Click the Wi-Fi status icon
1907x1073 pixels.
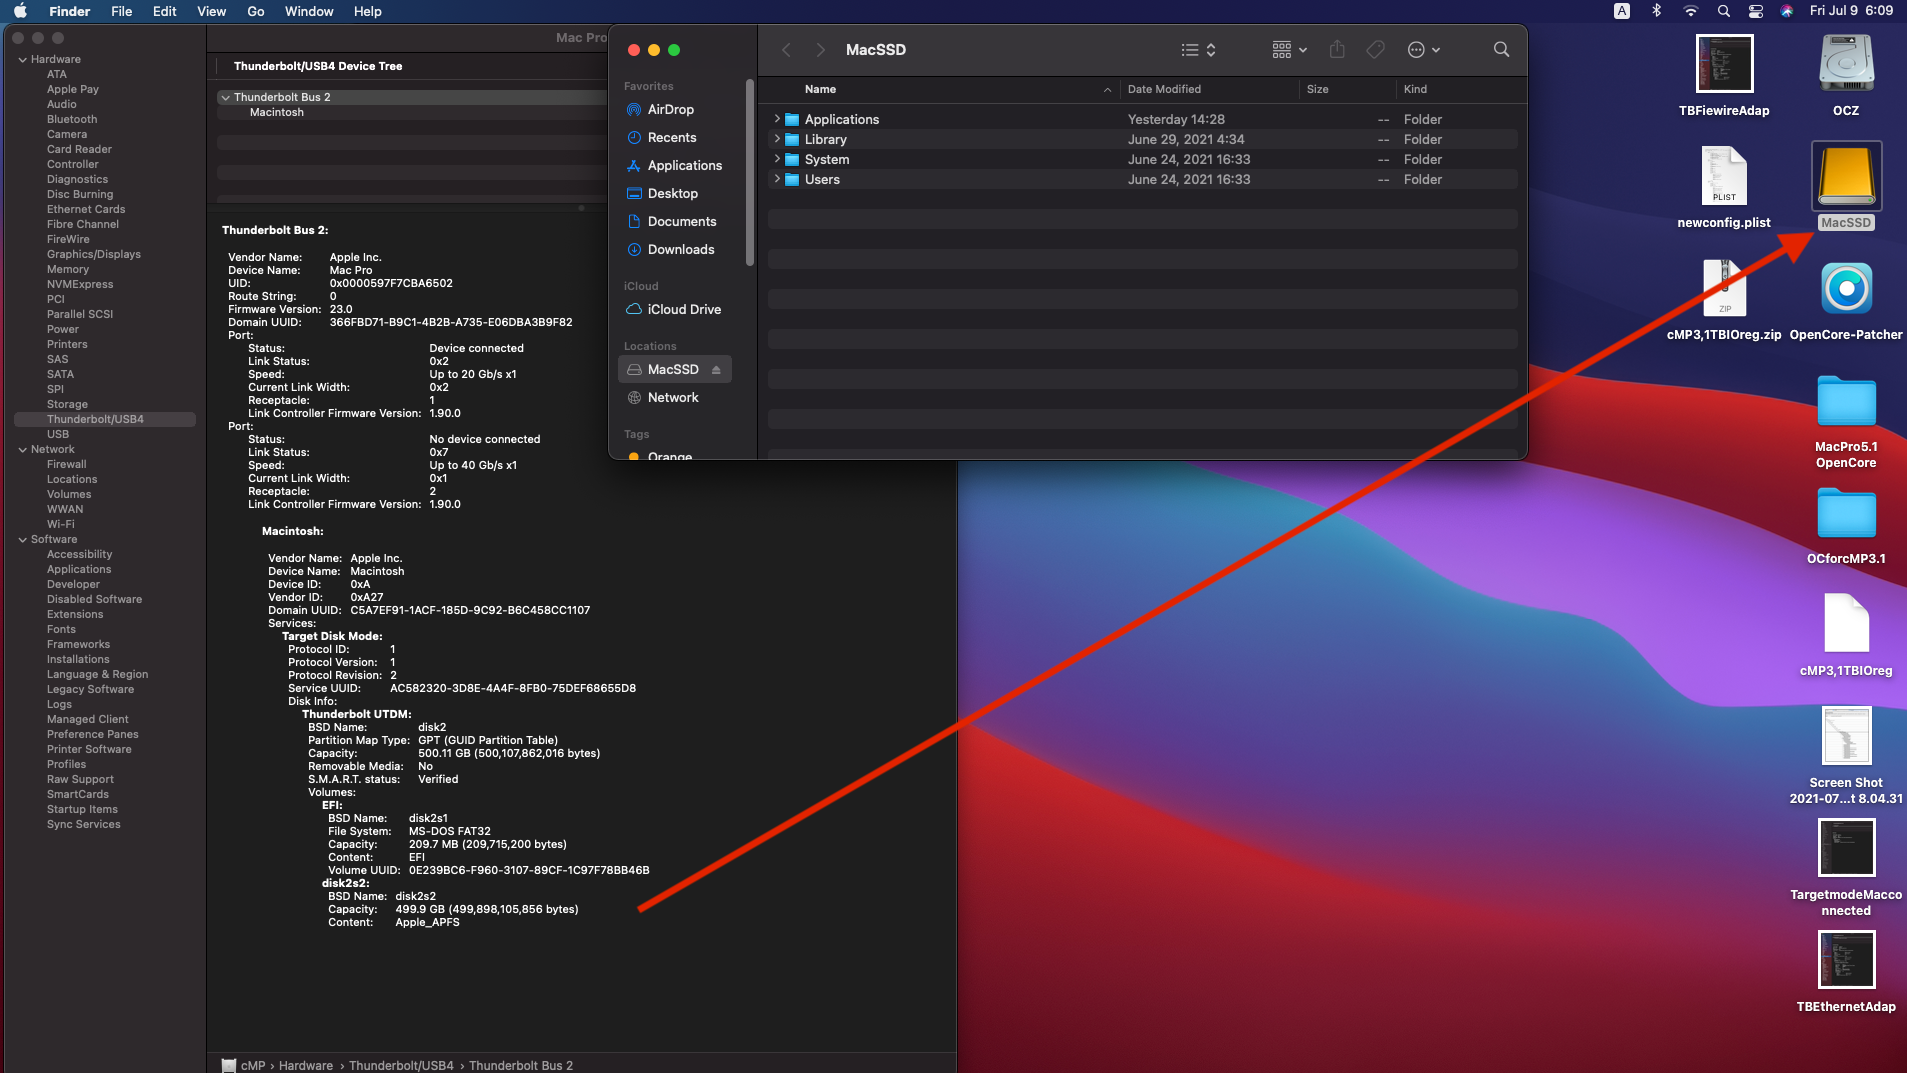(x=1690, y=11)
